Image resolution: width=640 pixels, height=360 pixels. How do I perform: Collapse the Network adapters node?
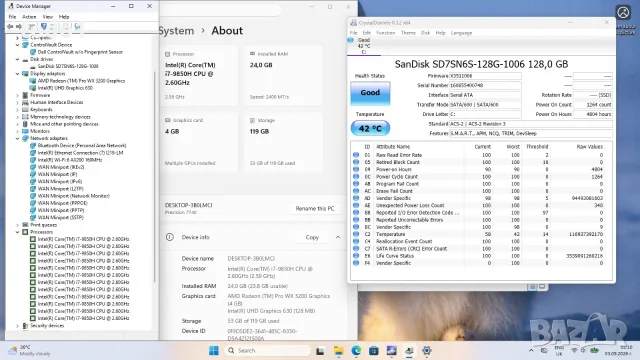click(18, 138)
